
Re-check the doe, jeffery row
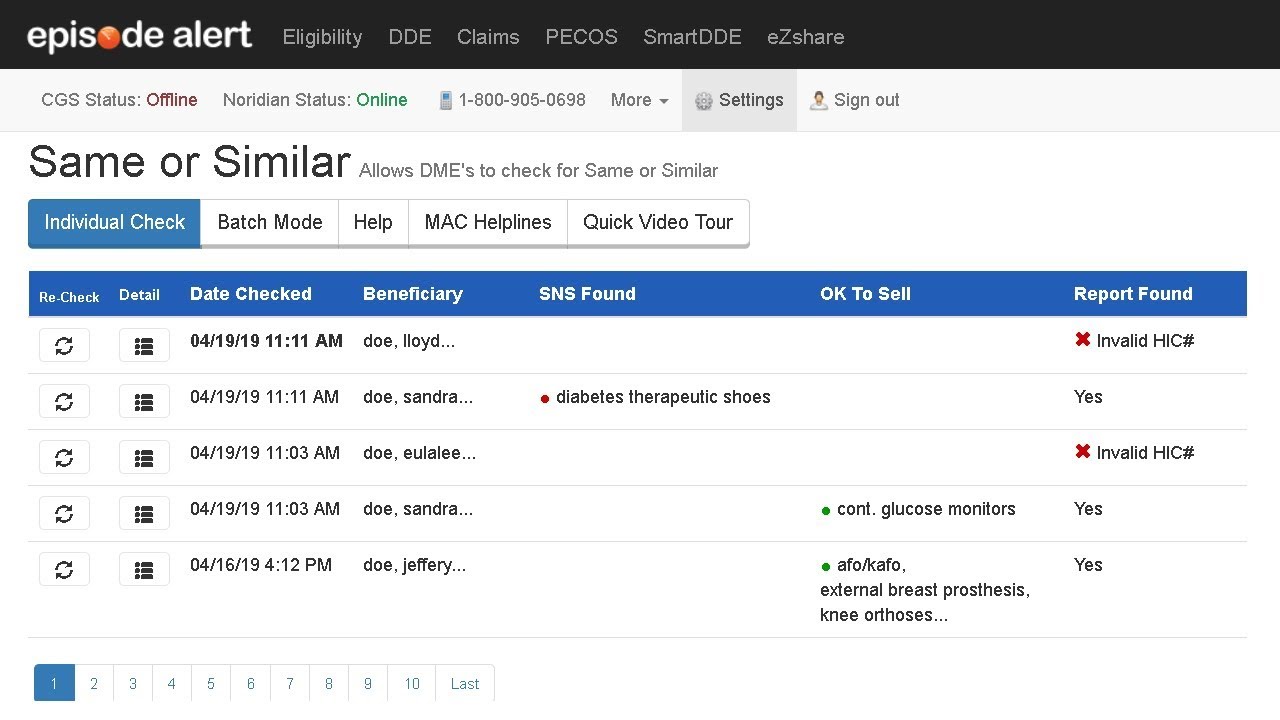point(64,569)
